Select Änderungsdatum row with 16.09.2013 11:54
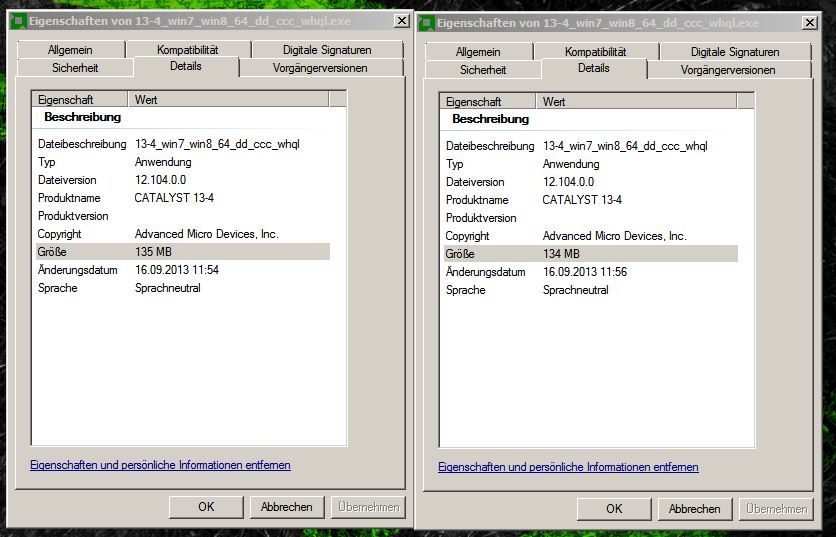836x537 pixels. [183, 270]
